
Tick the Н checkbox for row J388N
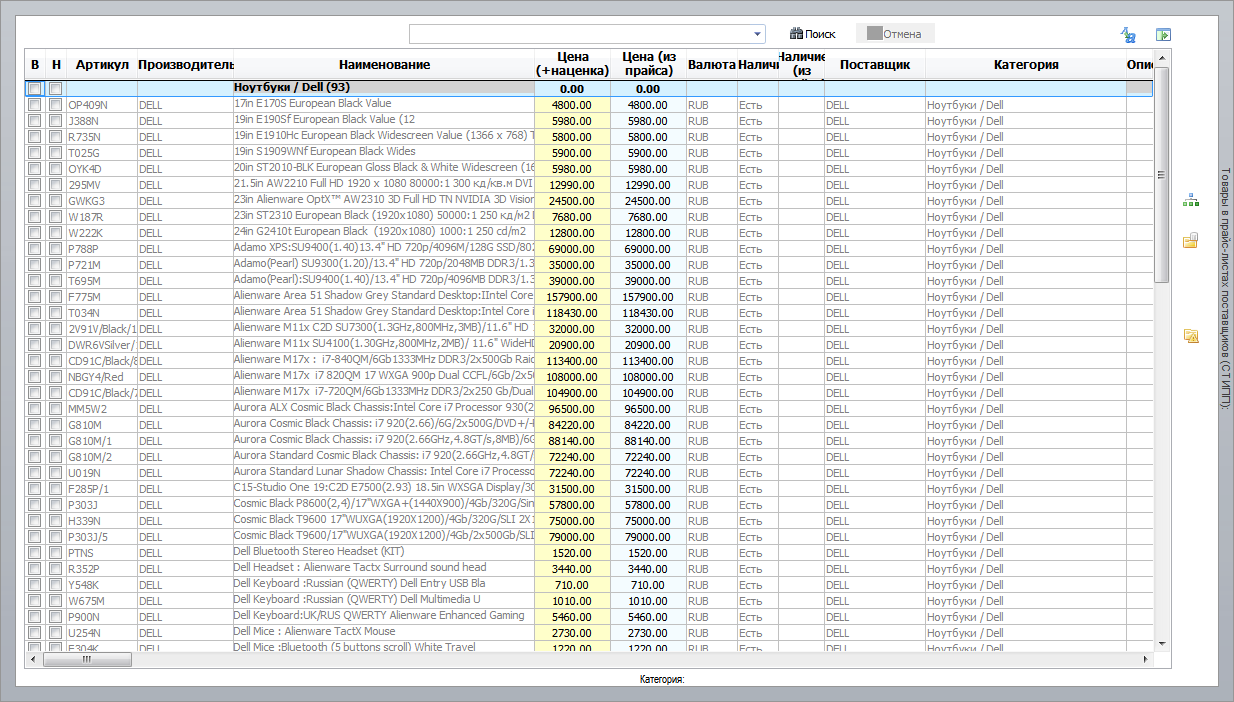click(x=56, y=120)
